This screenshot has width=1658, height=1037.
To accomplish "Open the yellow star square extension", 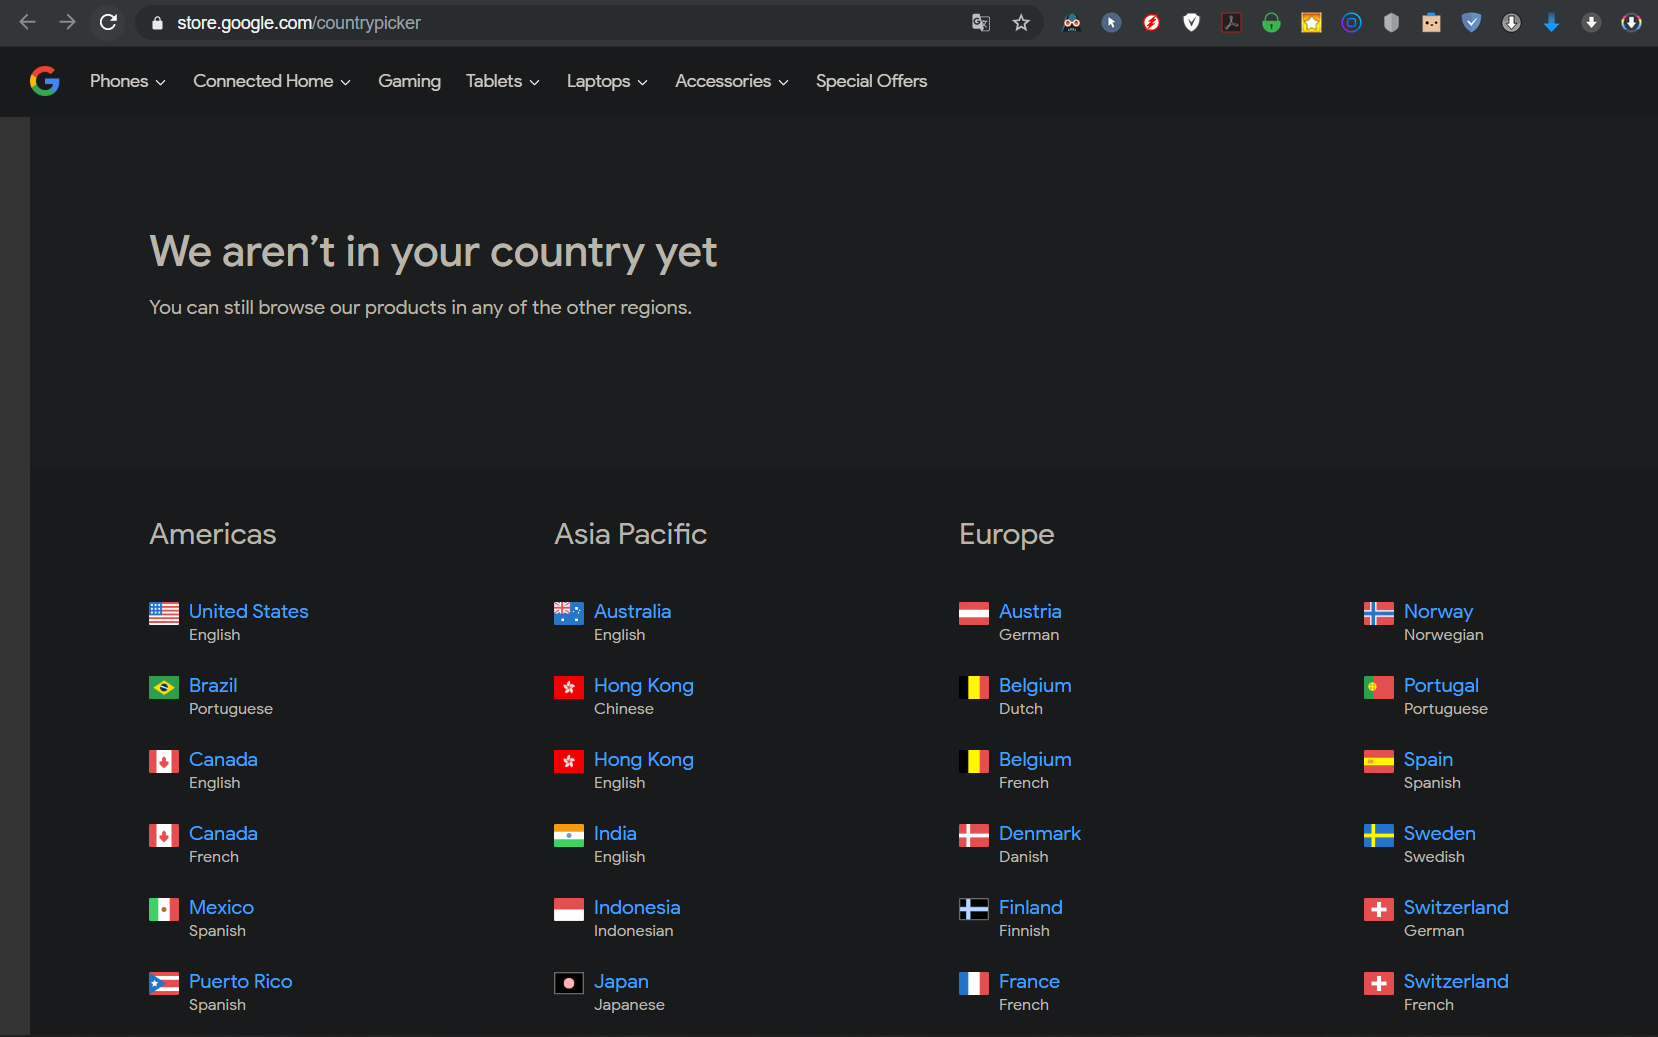I will (1311, 23).
